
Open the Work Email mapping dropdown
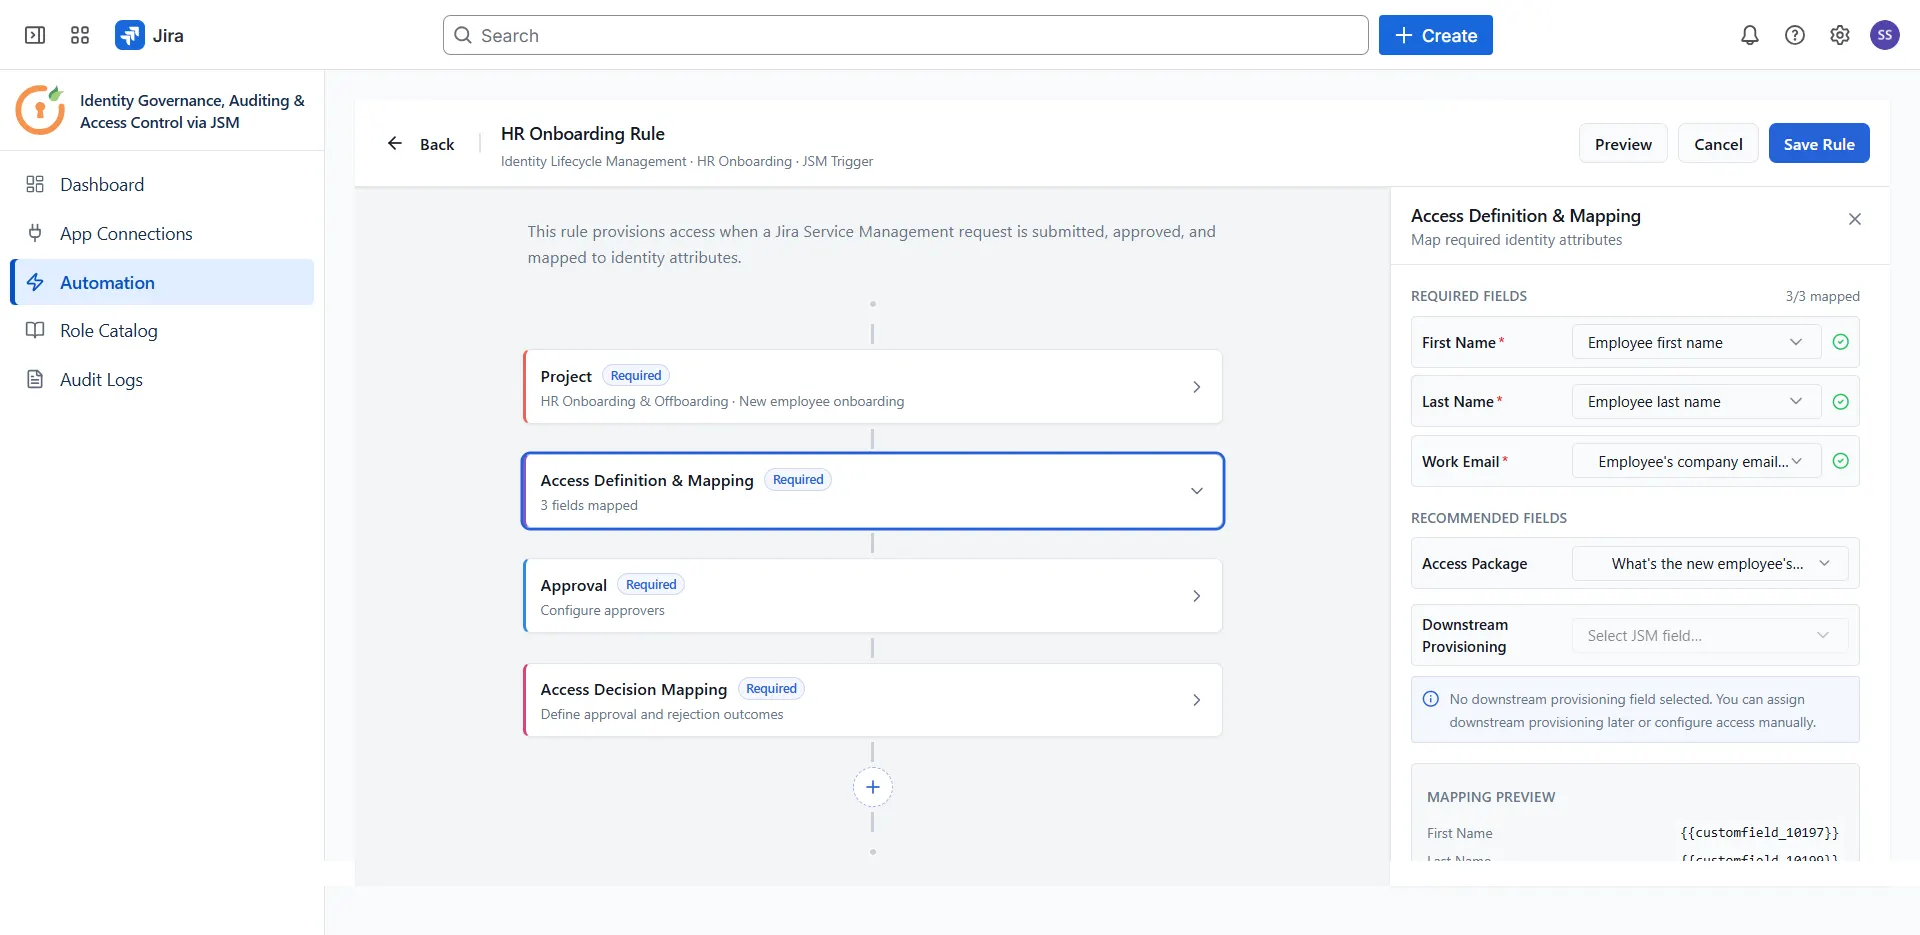tap(1696, 461)
